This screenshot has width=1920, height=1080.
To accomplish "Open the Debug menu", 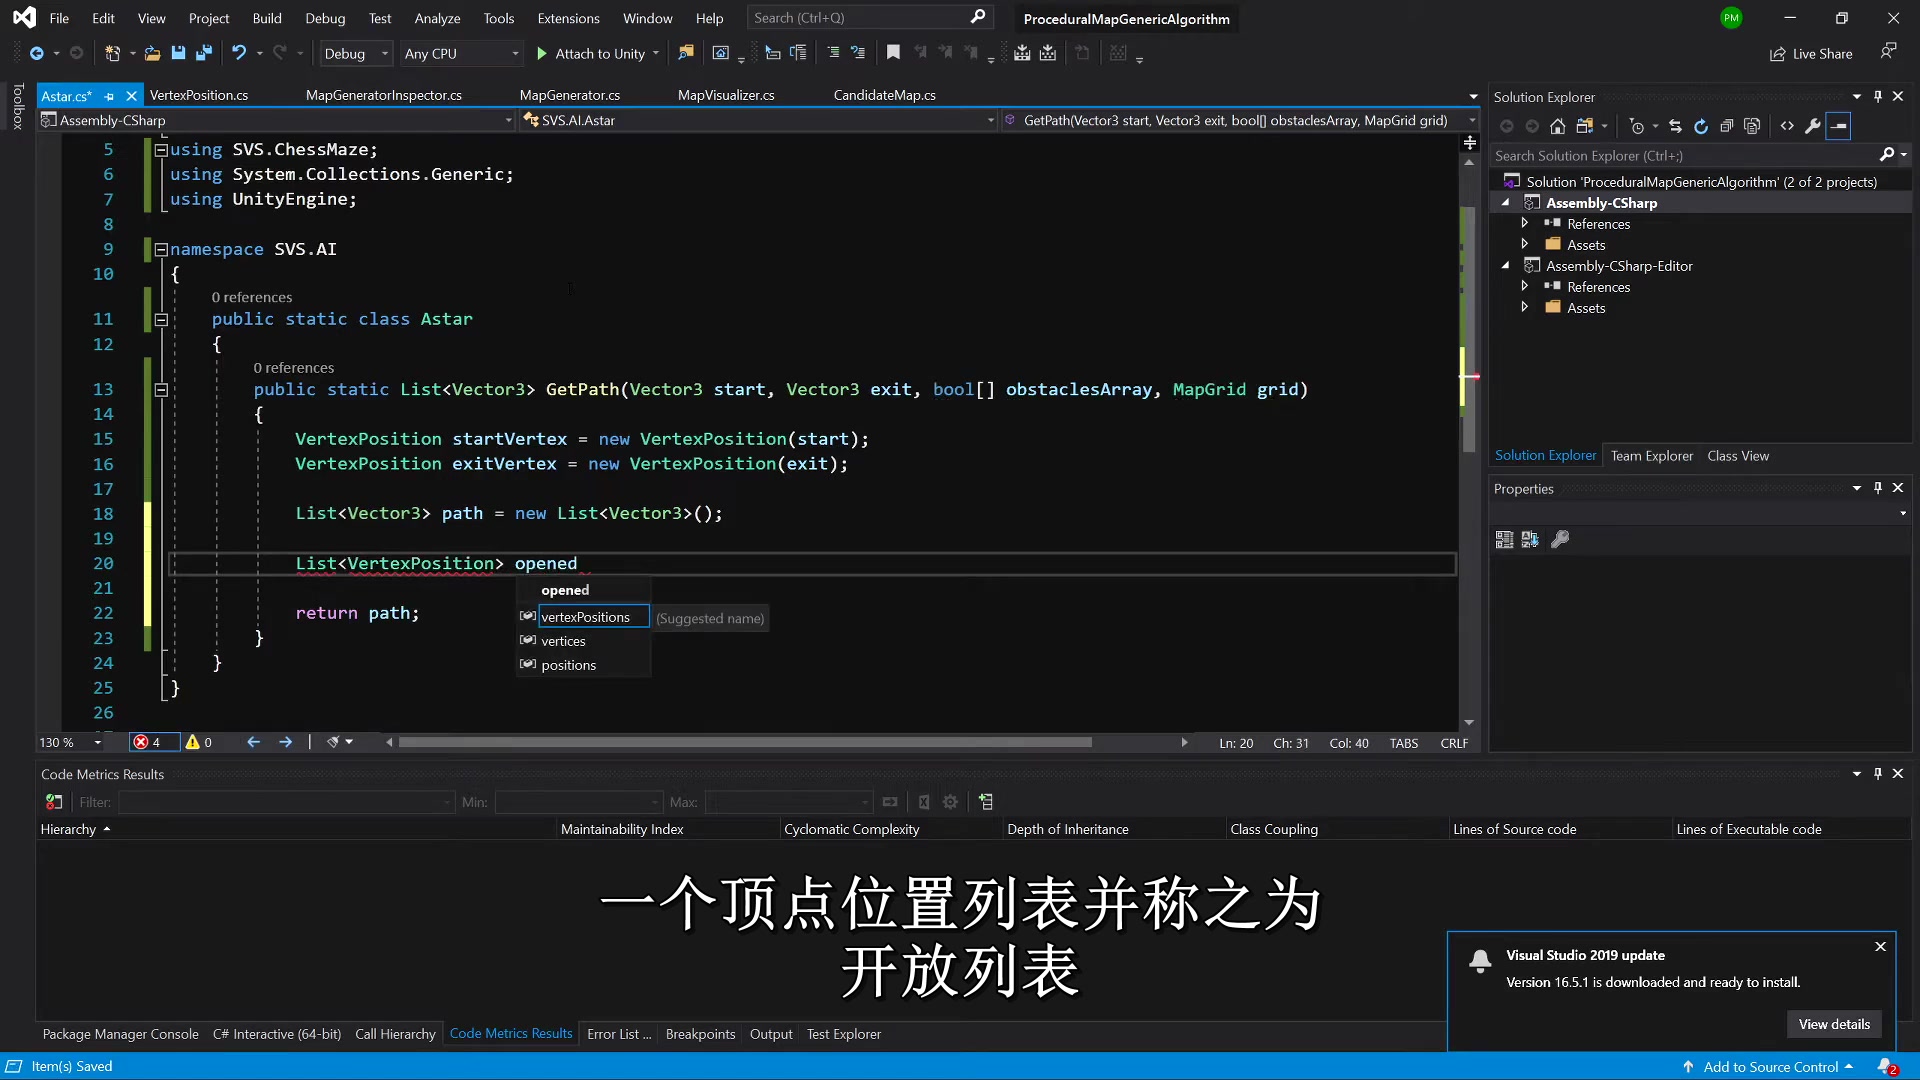I will 325,18.
